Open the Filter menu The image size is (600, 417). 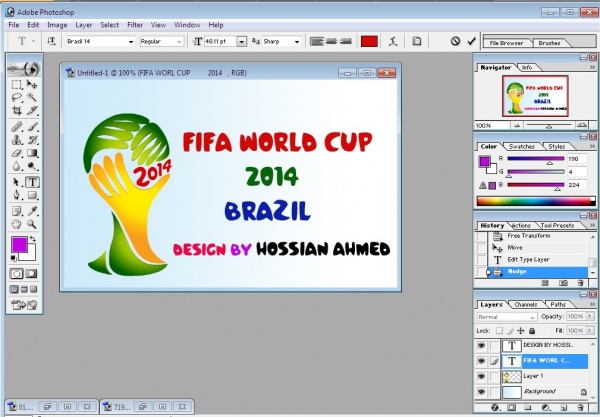coord(135,22)
